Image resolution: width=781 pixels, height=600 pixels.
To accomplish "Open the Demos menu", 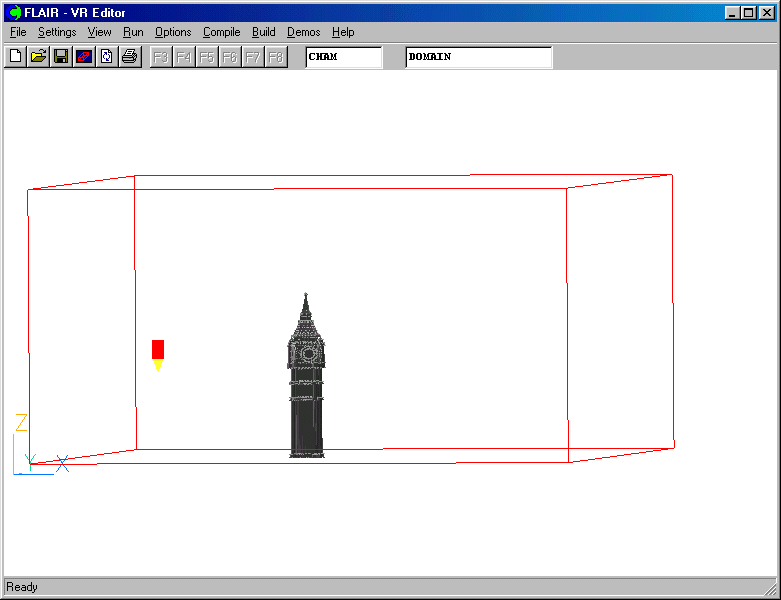I will click(303, 32).
